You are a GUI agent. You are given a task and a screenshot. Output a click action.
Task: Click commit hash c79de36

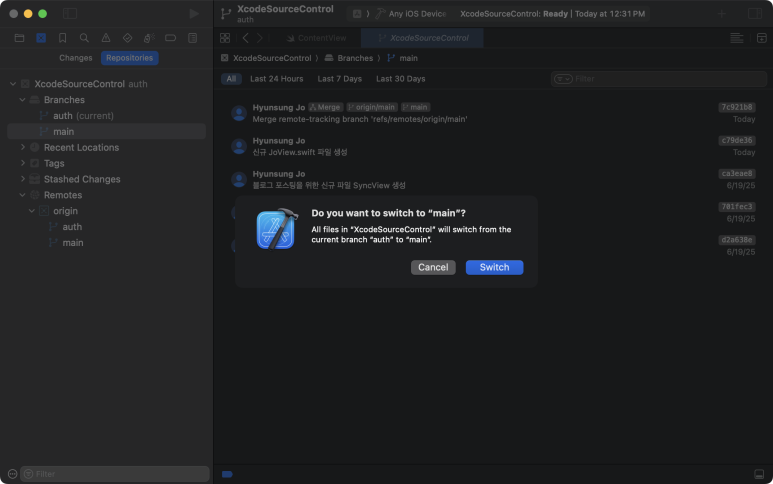coord(737,140)
